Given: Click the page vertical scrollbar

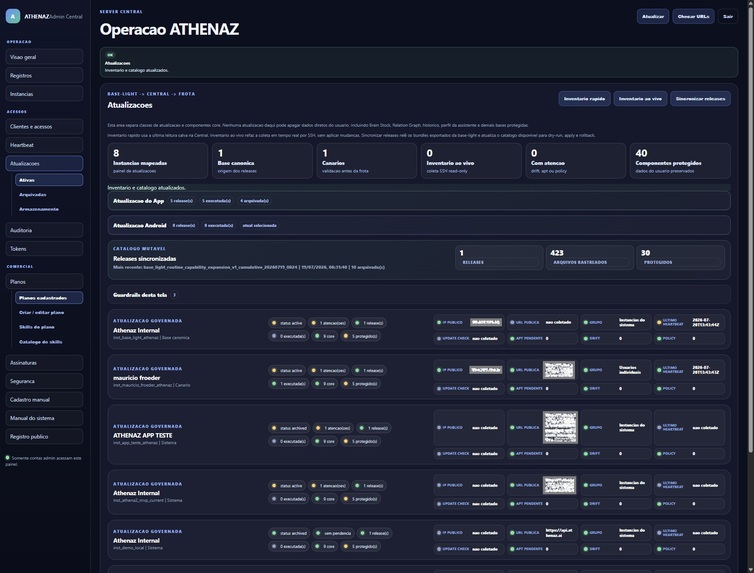Looking at the screenshot, I should coord(751,231).
